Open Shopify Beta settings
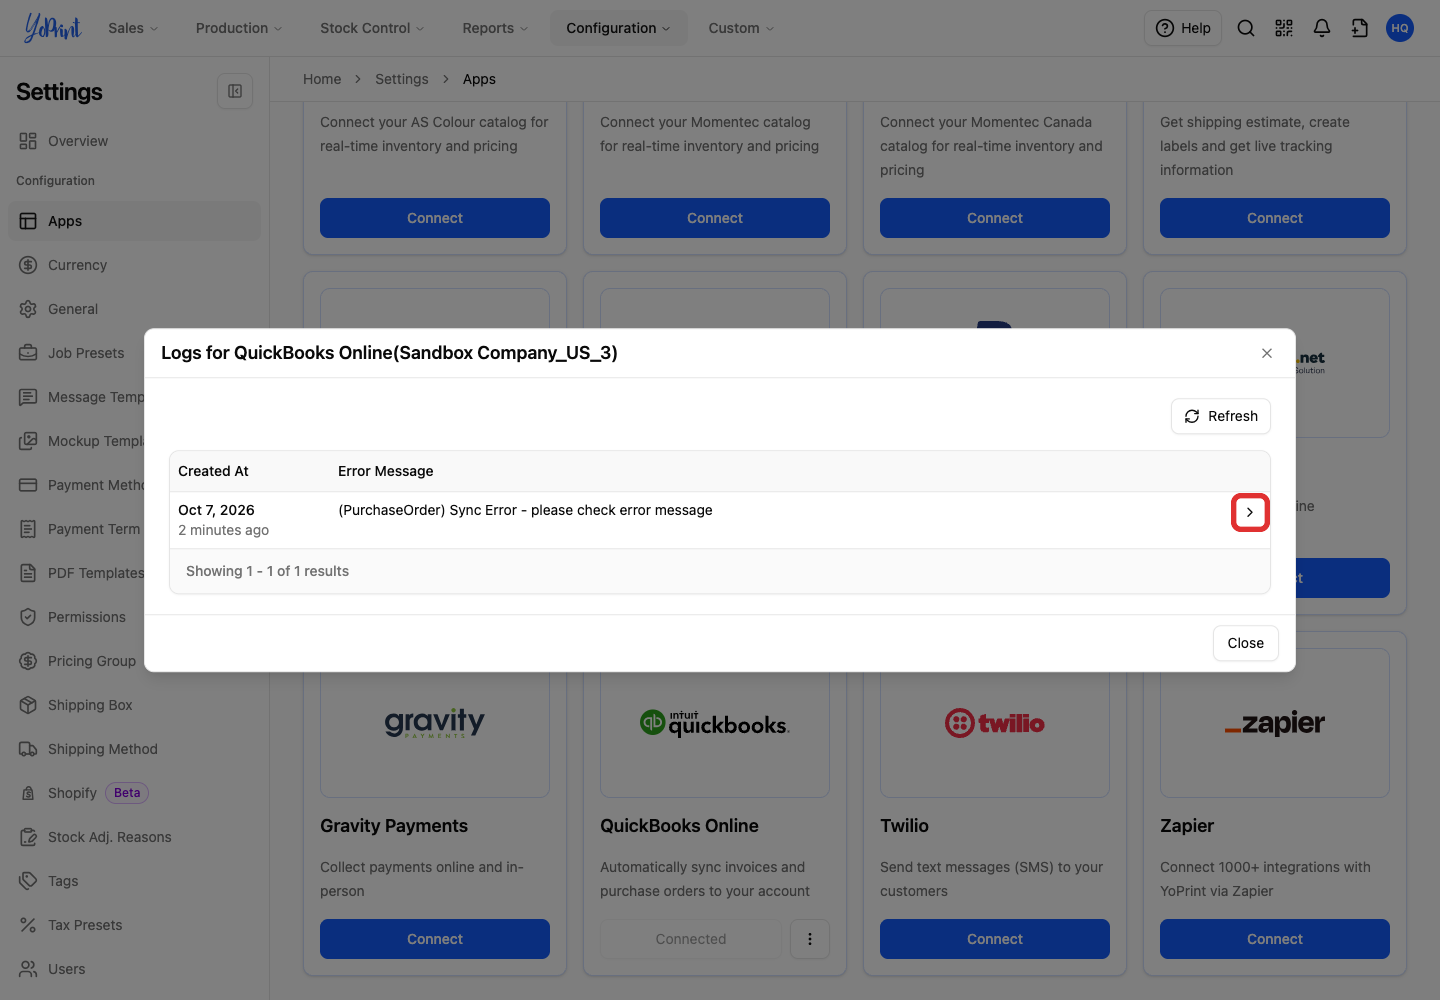 (134, 793)
